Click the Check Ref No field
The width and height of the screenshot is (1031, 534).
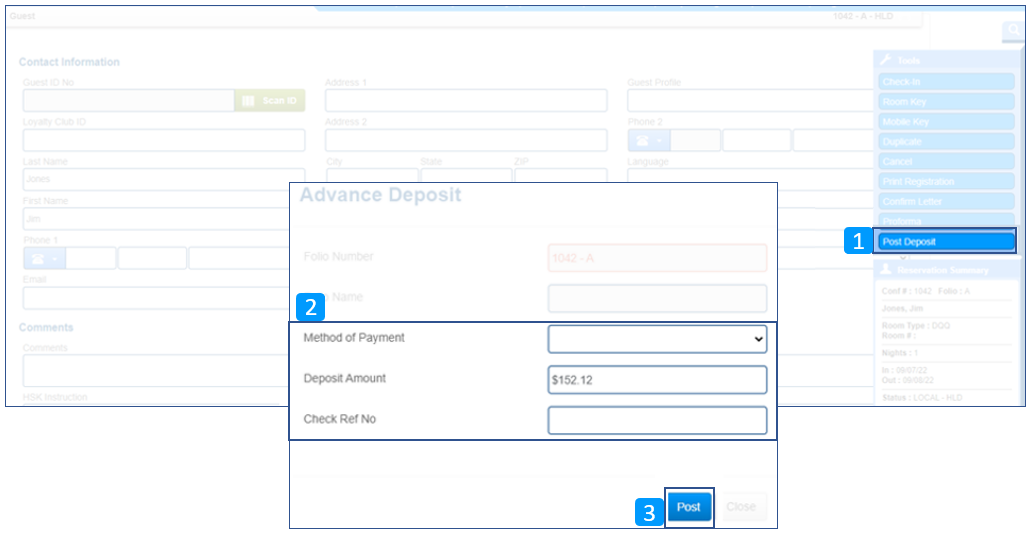click(x=657, y=420)
